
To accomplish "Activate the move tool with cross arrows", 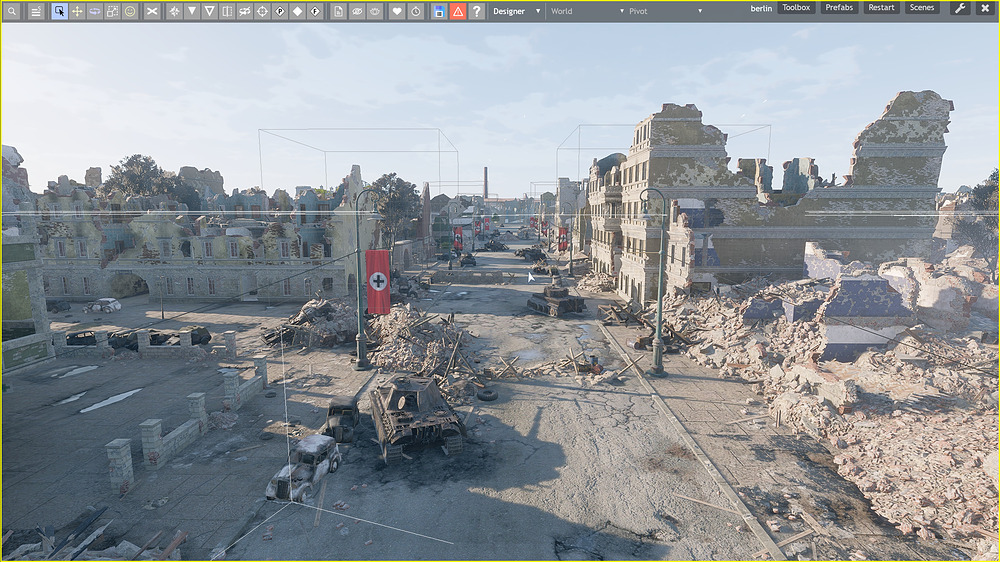I will [x=77, y=11].
